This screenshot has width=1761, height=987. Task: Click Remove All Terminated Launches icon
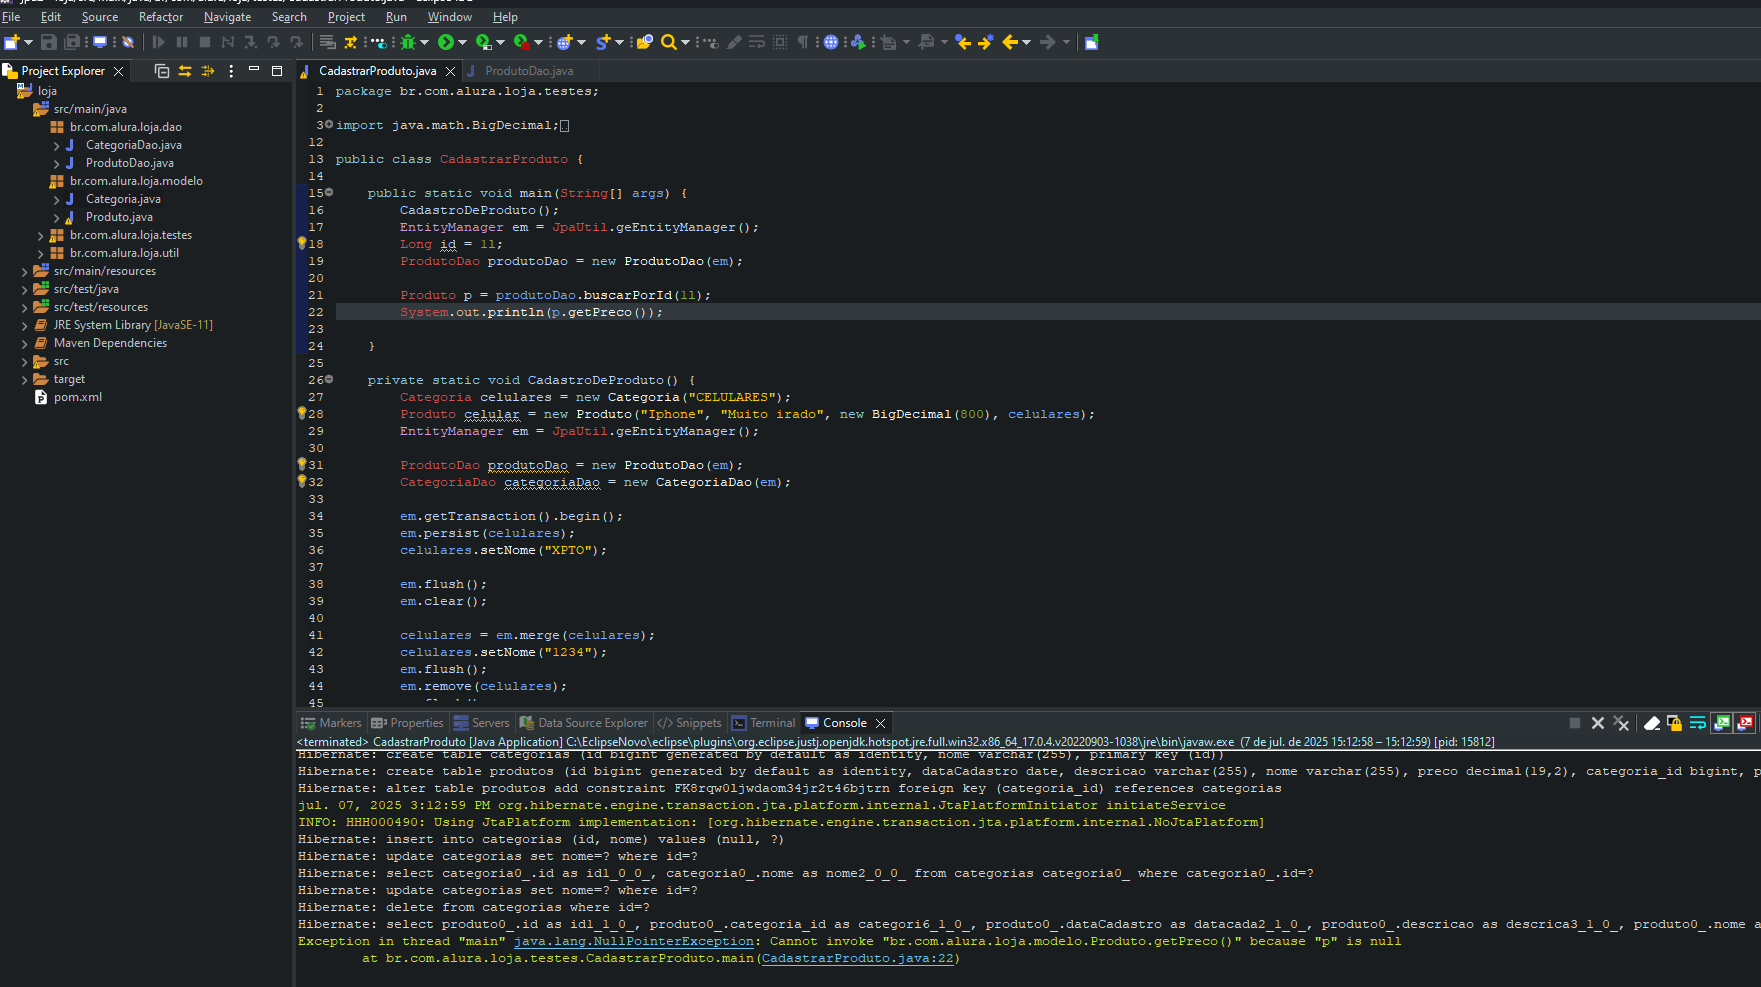tap(1621, 723)
